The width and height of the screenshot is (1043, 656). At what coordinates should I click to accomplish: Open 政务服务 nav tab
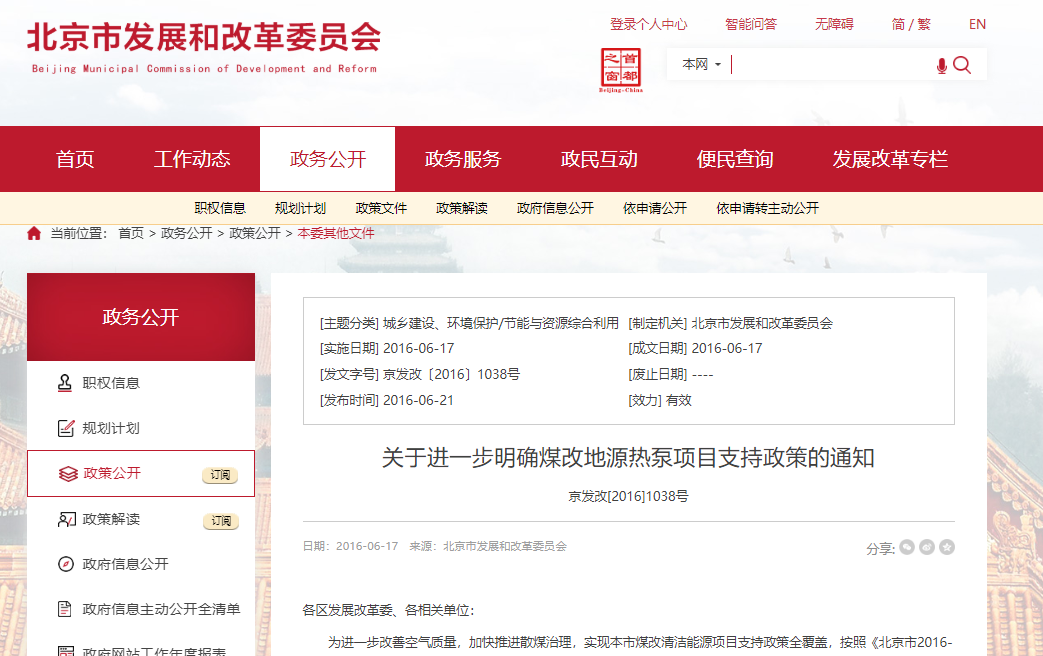point(463,159)
